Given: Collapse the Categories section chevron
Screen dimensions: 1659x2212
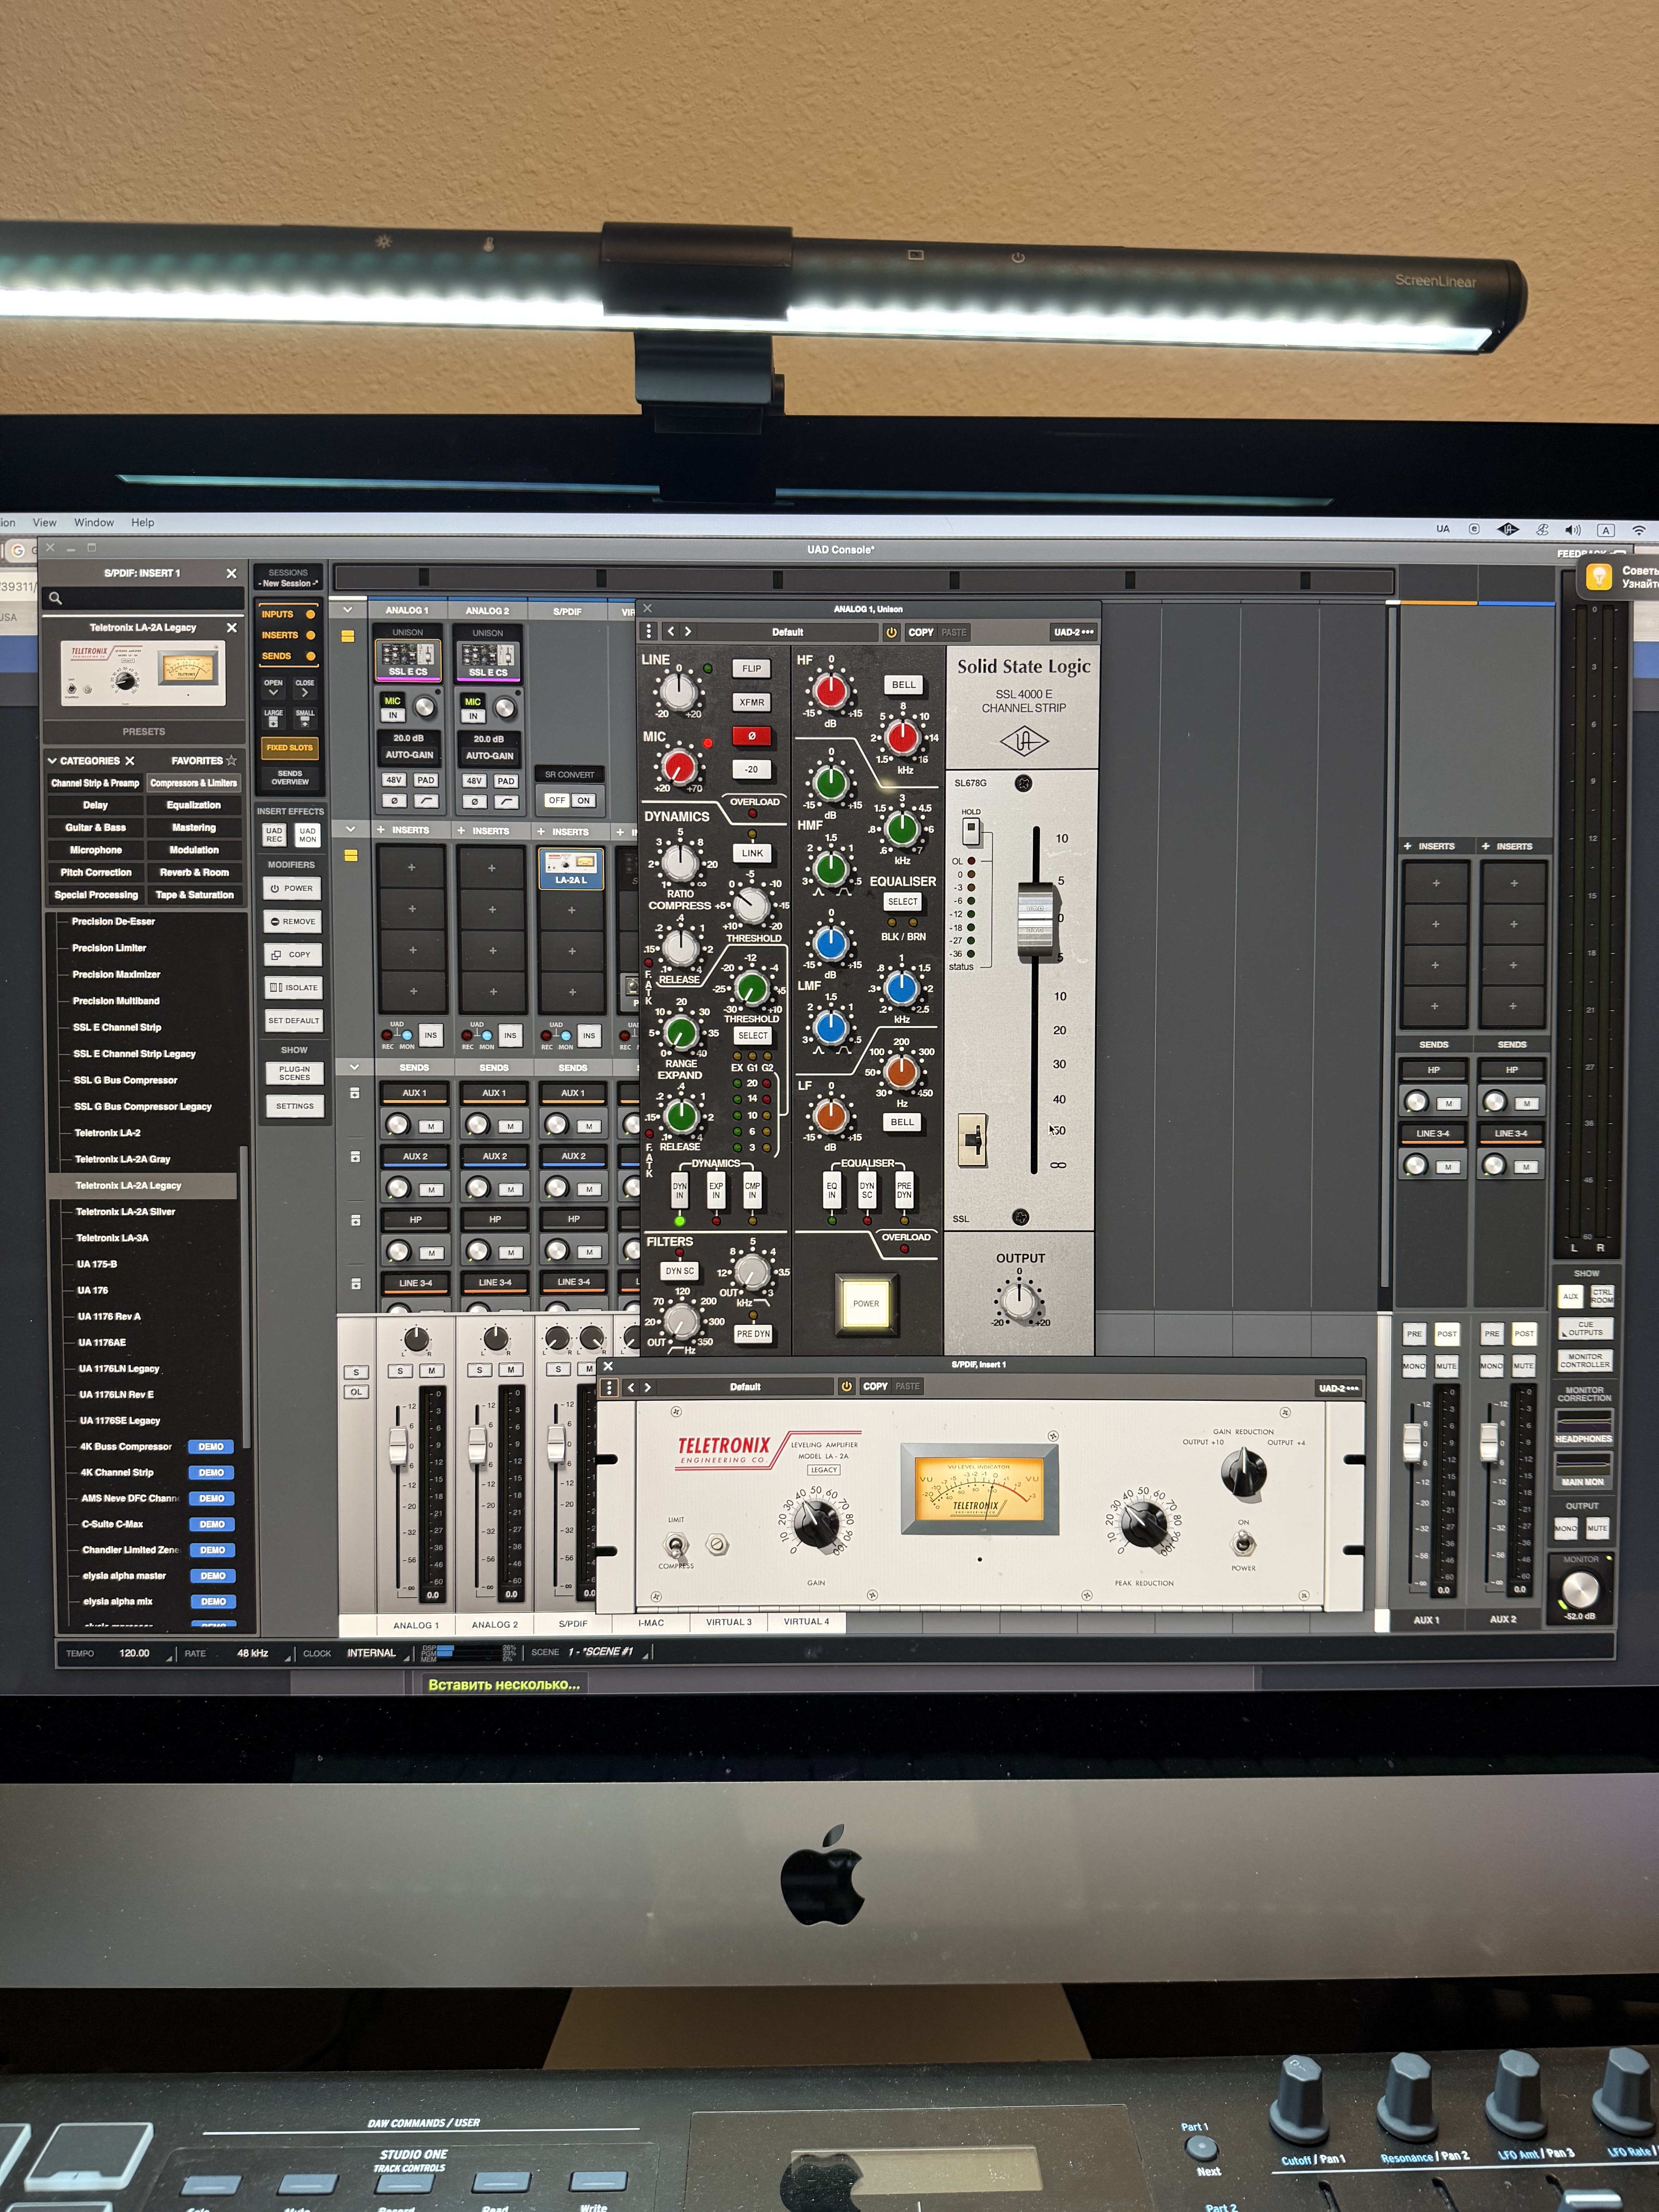Looking at the screenshot, I should click(52, 761).
